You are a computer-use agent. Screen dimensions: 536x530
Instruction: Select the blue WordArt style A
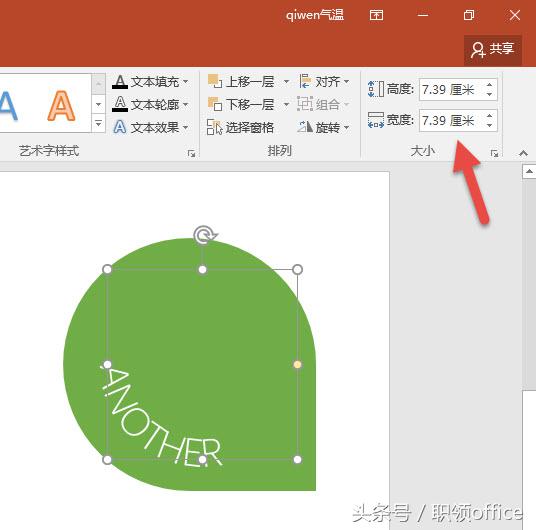(8, 106)
